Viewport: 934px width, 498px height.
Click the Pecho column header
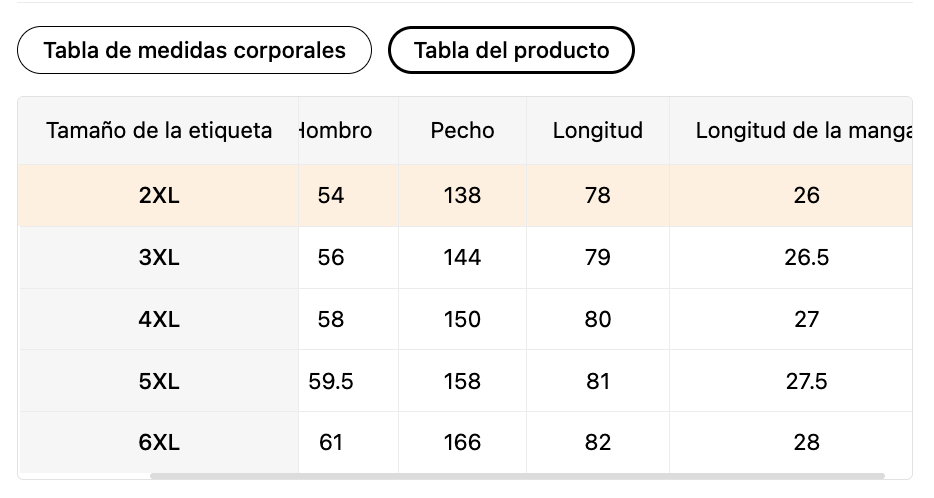462,130
